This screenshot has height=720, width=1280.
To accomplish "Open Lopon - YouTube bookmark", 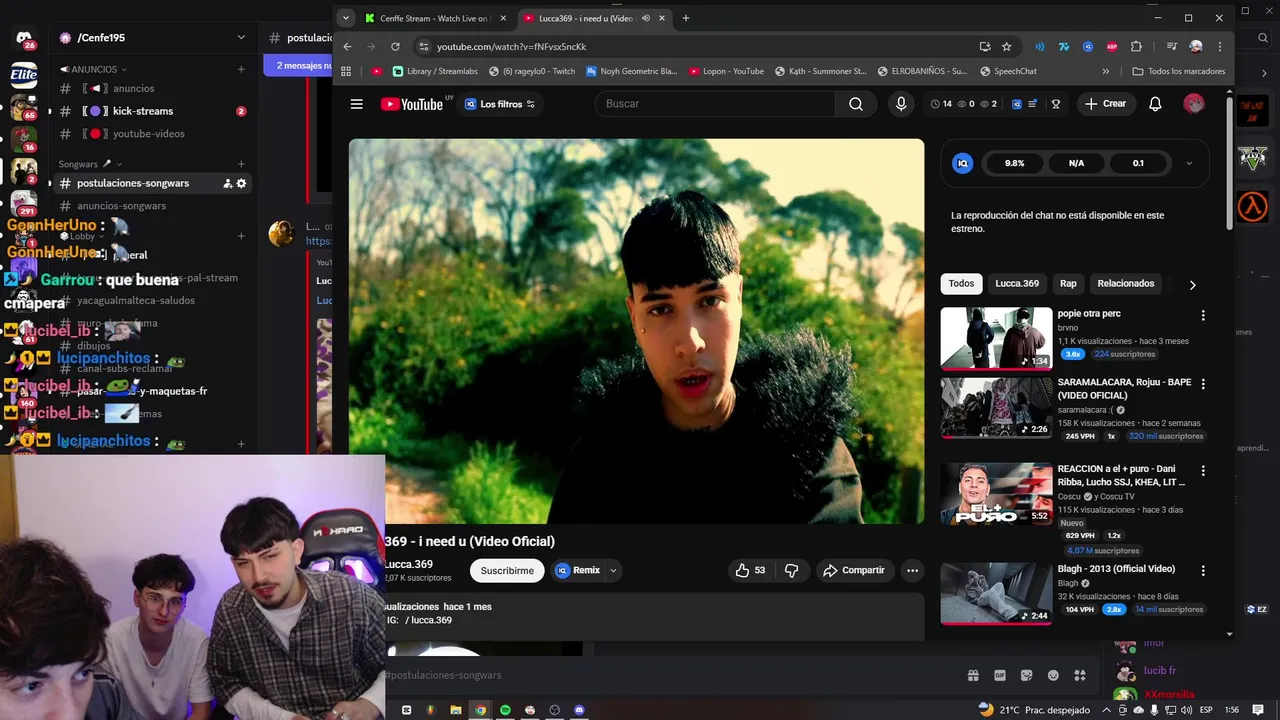I will 725,71.
